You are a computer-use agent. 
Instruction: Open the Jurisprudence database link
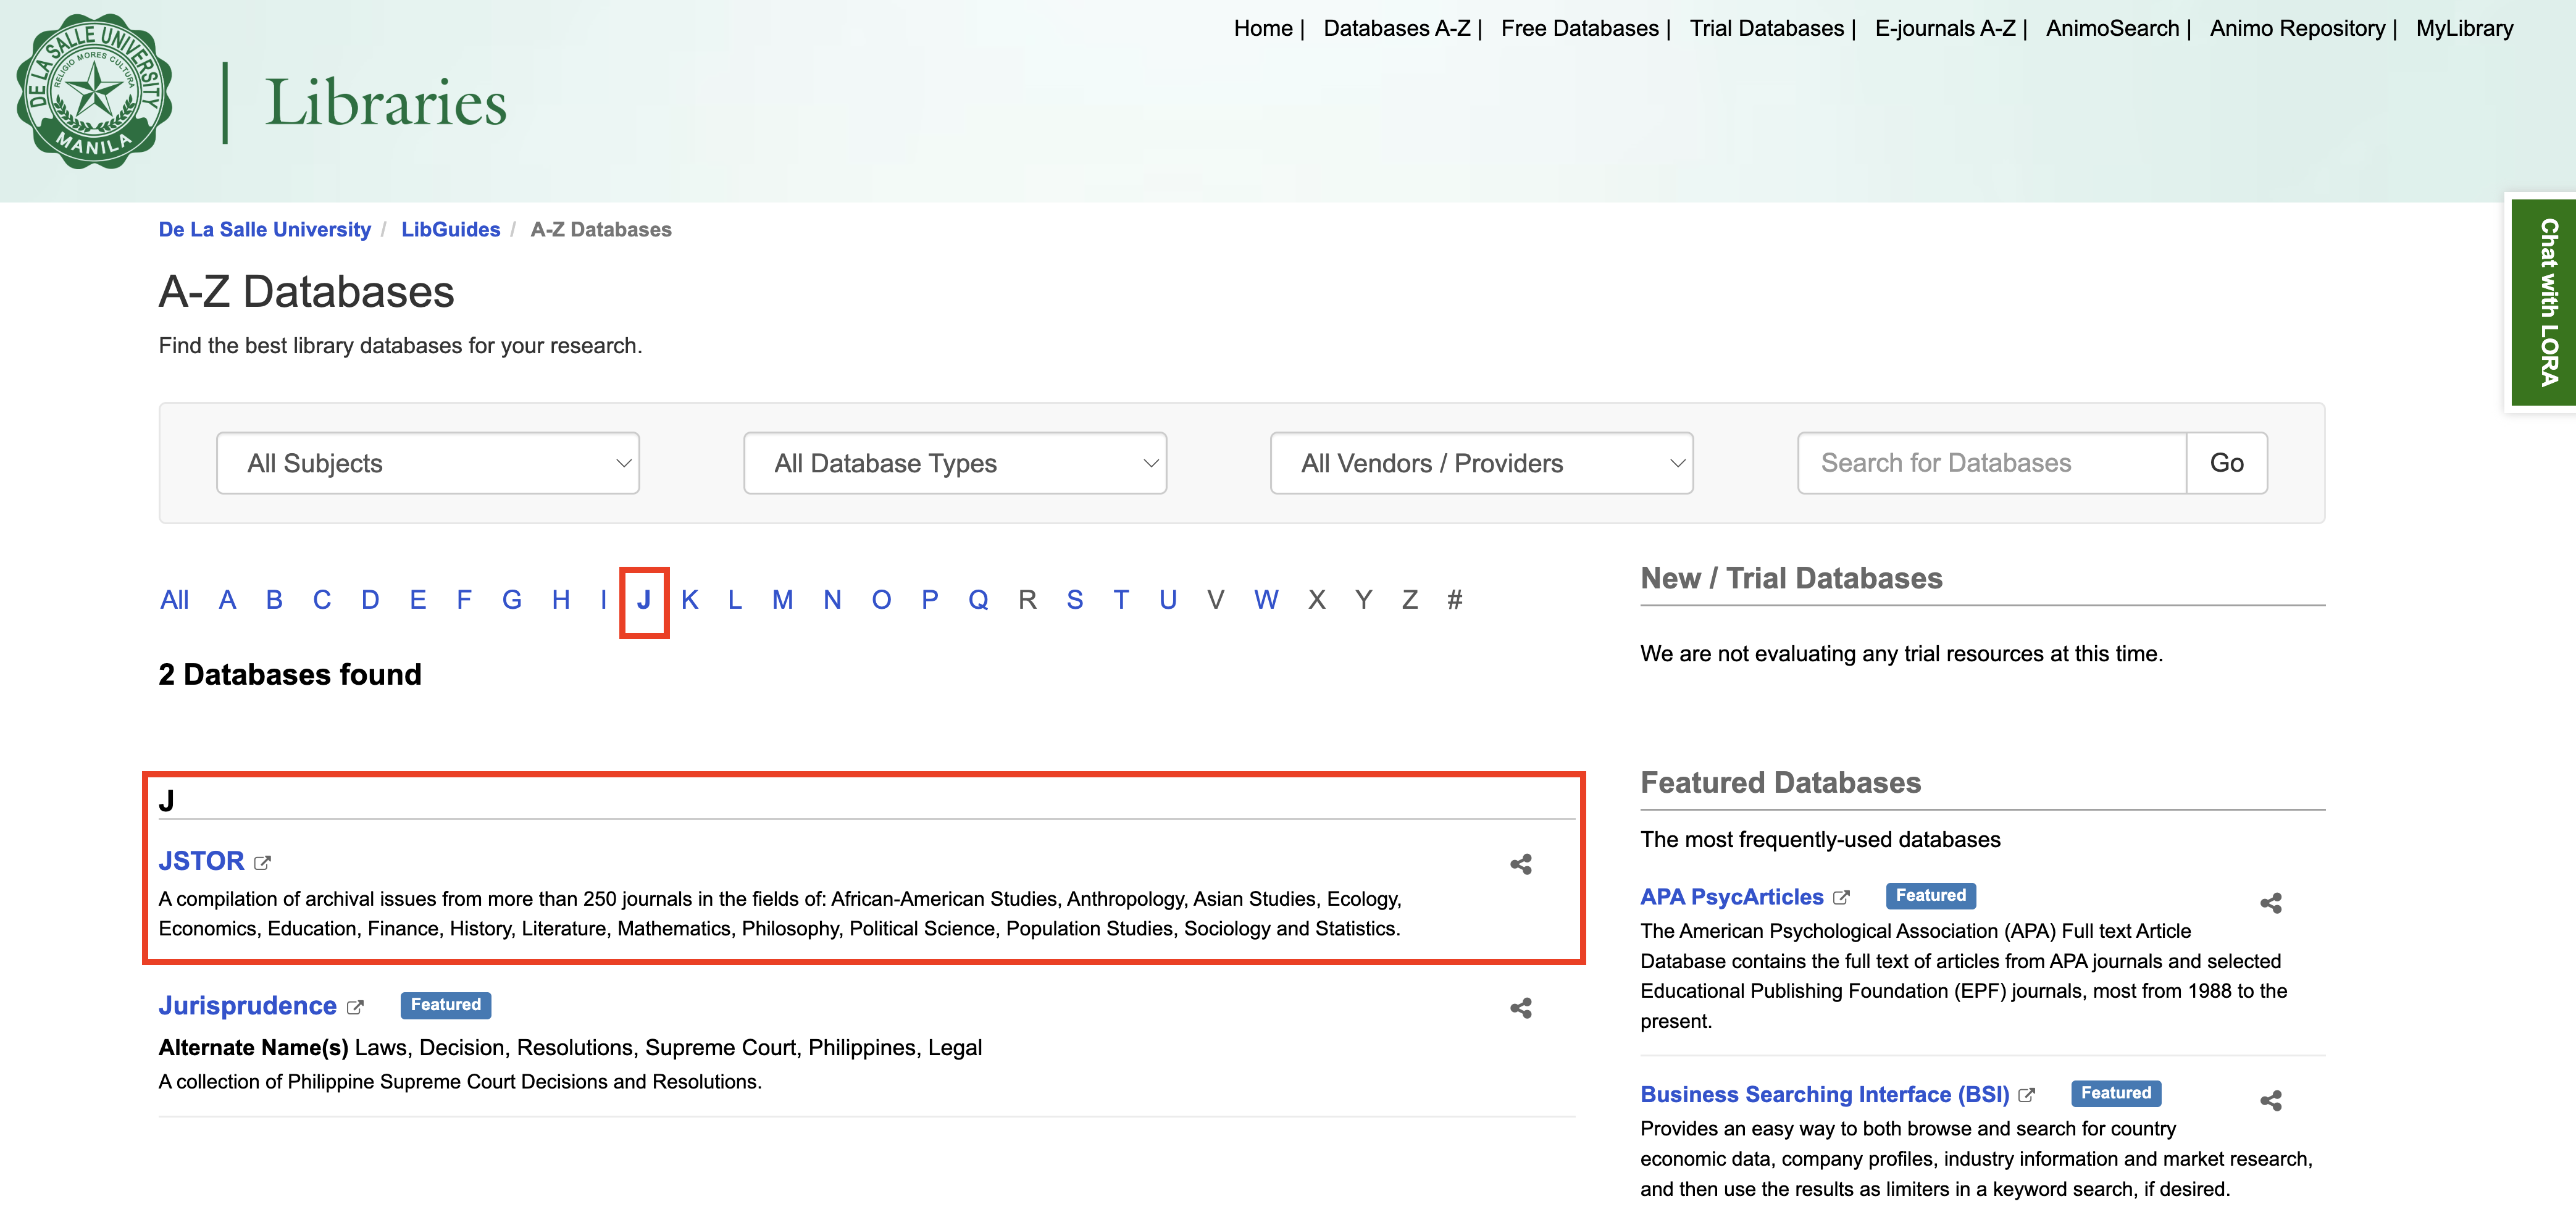pyautogui.click(x=247, y=1005)
